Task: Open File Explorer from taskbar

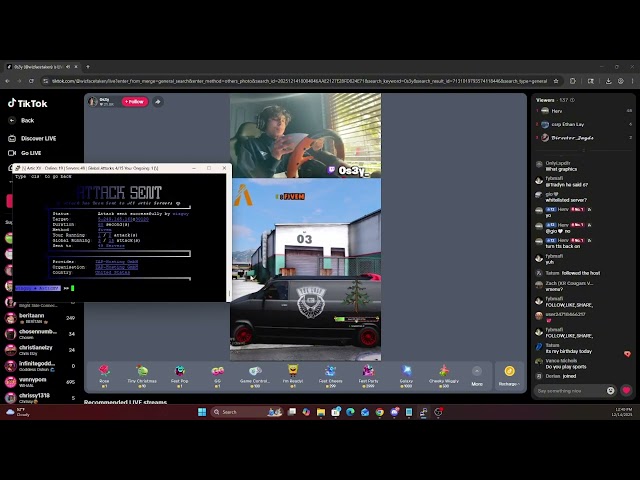Action: [x=321, y=412]
